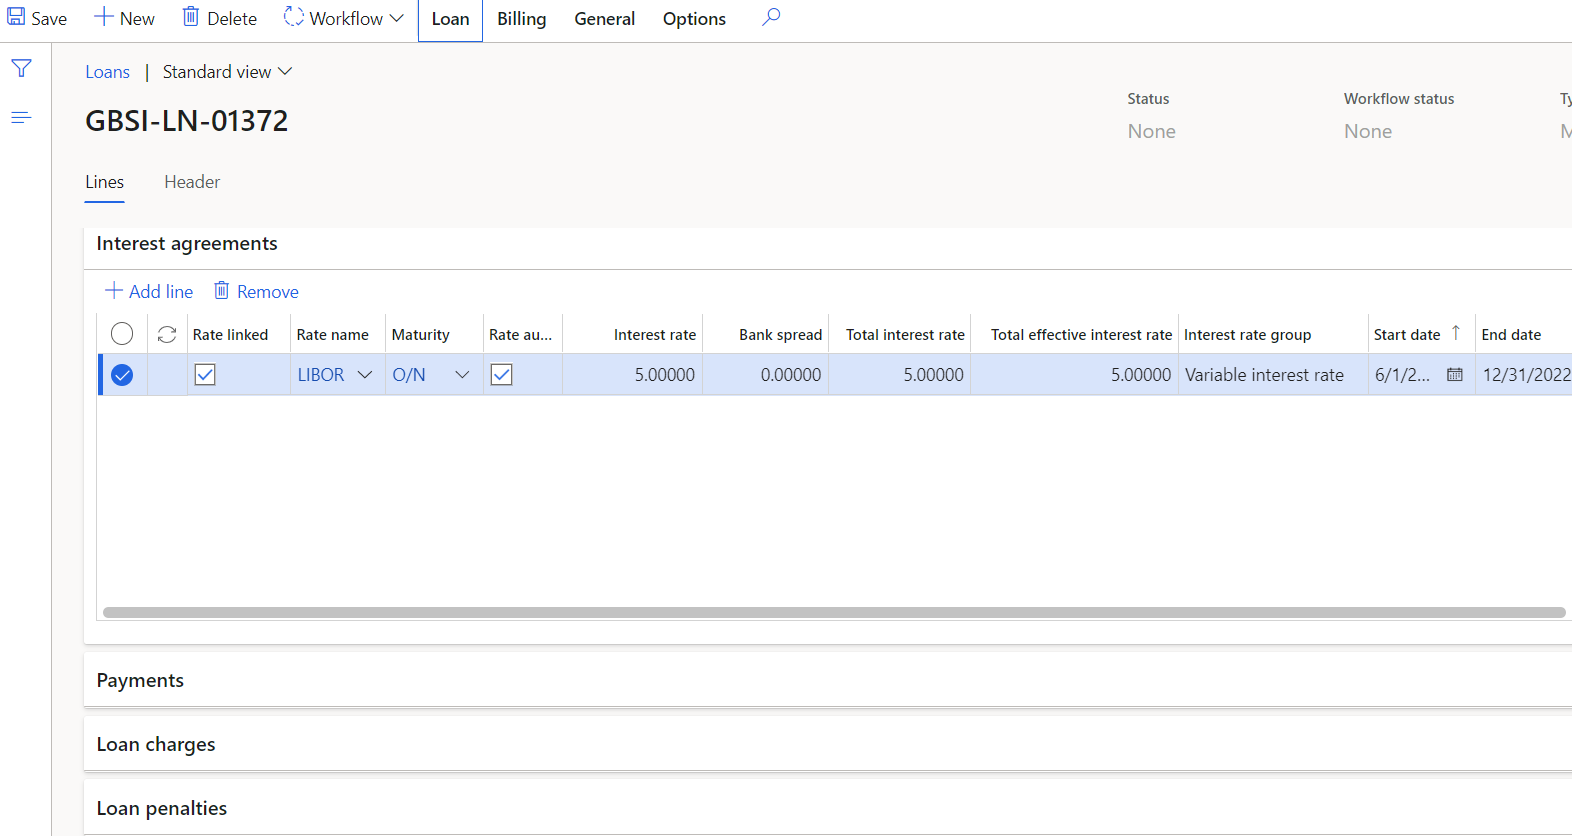Expand the Rate name LIBOR dropdown
Screen dimensions: 1572x836
[365, 375]
